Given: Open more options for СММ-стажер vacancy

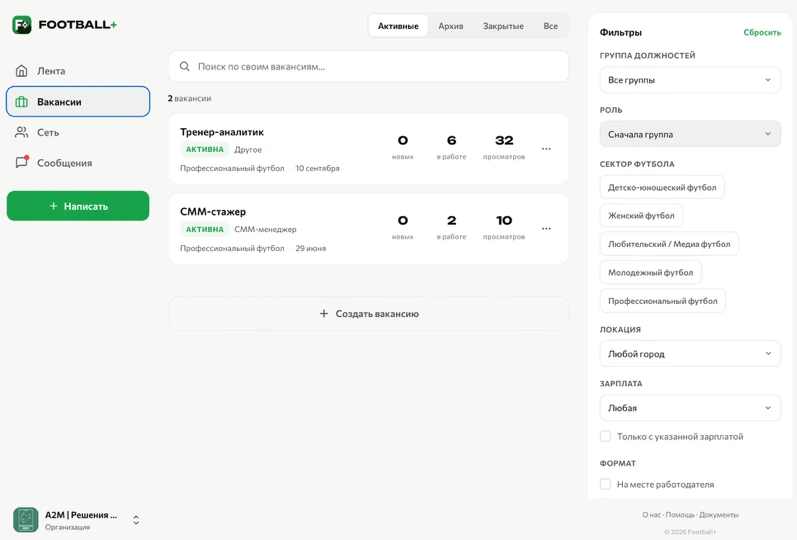Looking at the screenshot, I should click(546, 229).
